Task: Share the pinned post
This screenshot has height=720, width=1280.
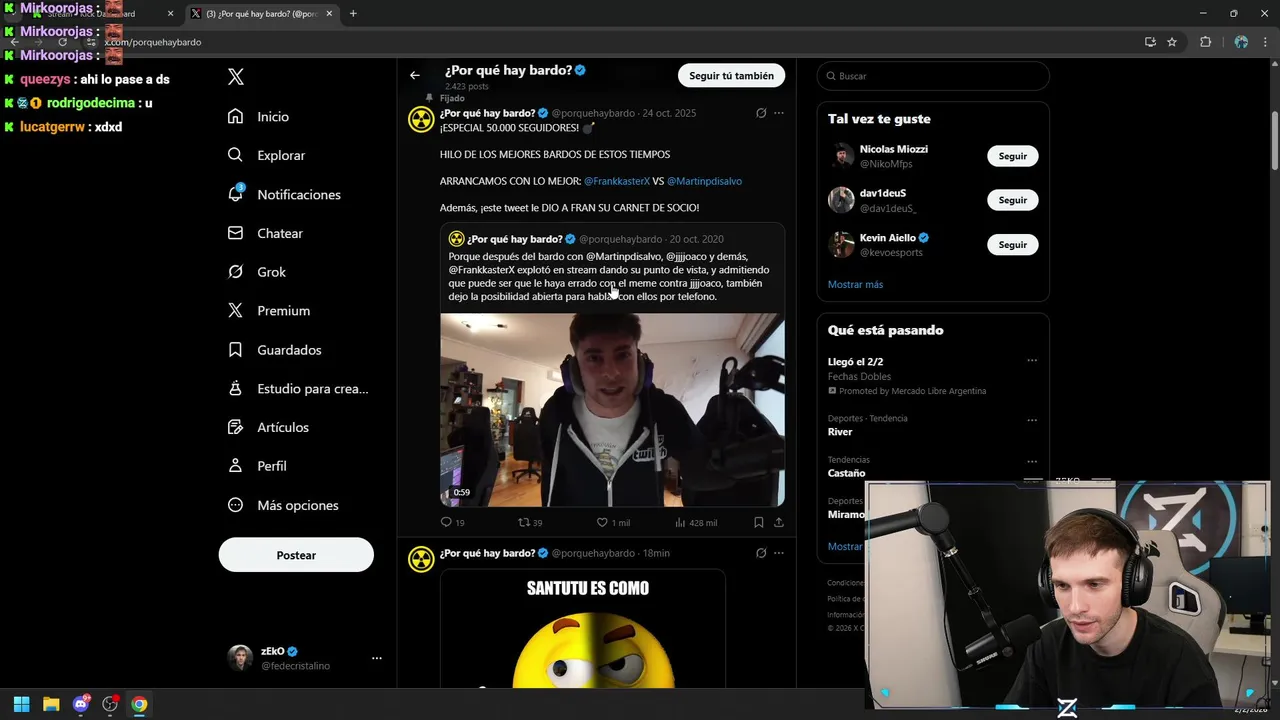Action: (779, 522)
